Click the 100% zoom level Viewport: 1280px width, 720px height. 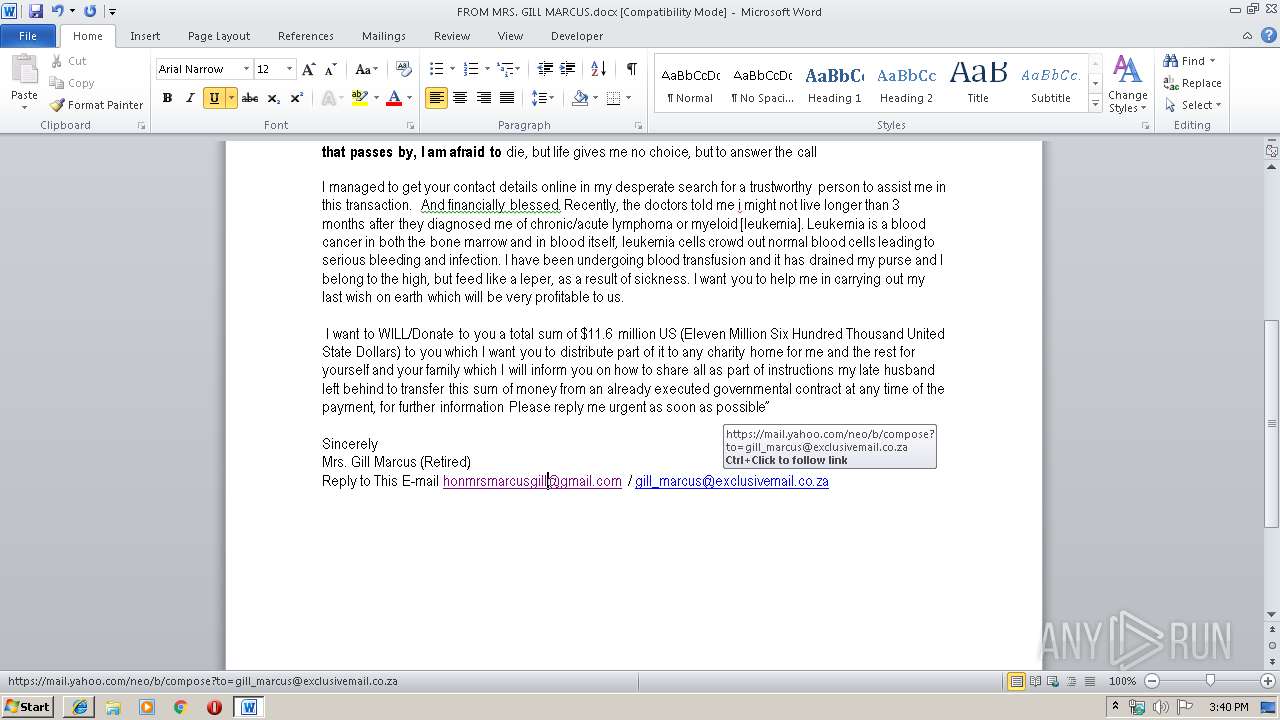click(x=1122, y=681)
